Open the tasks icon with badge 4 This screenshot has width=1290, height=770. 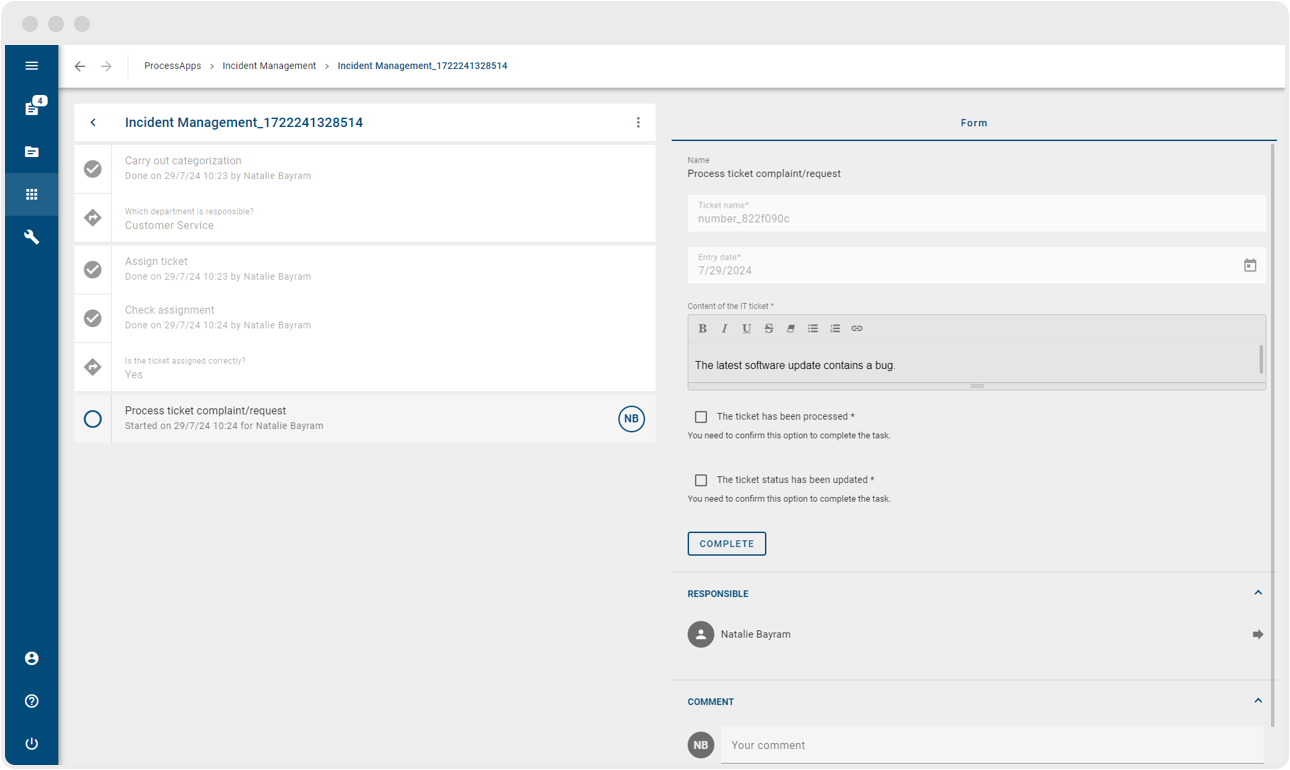(x=33, y=107)
